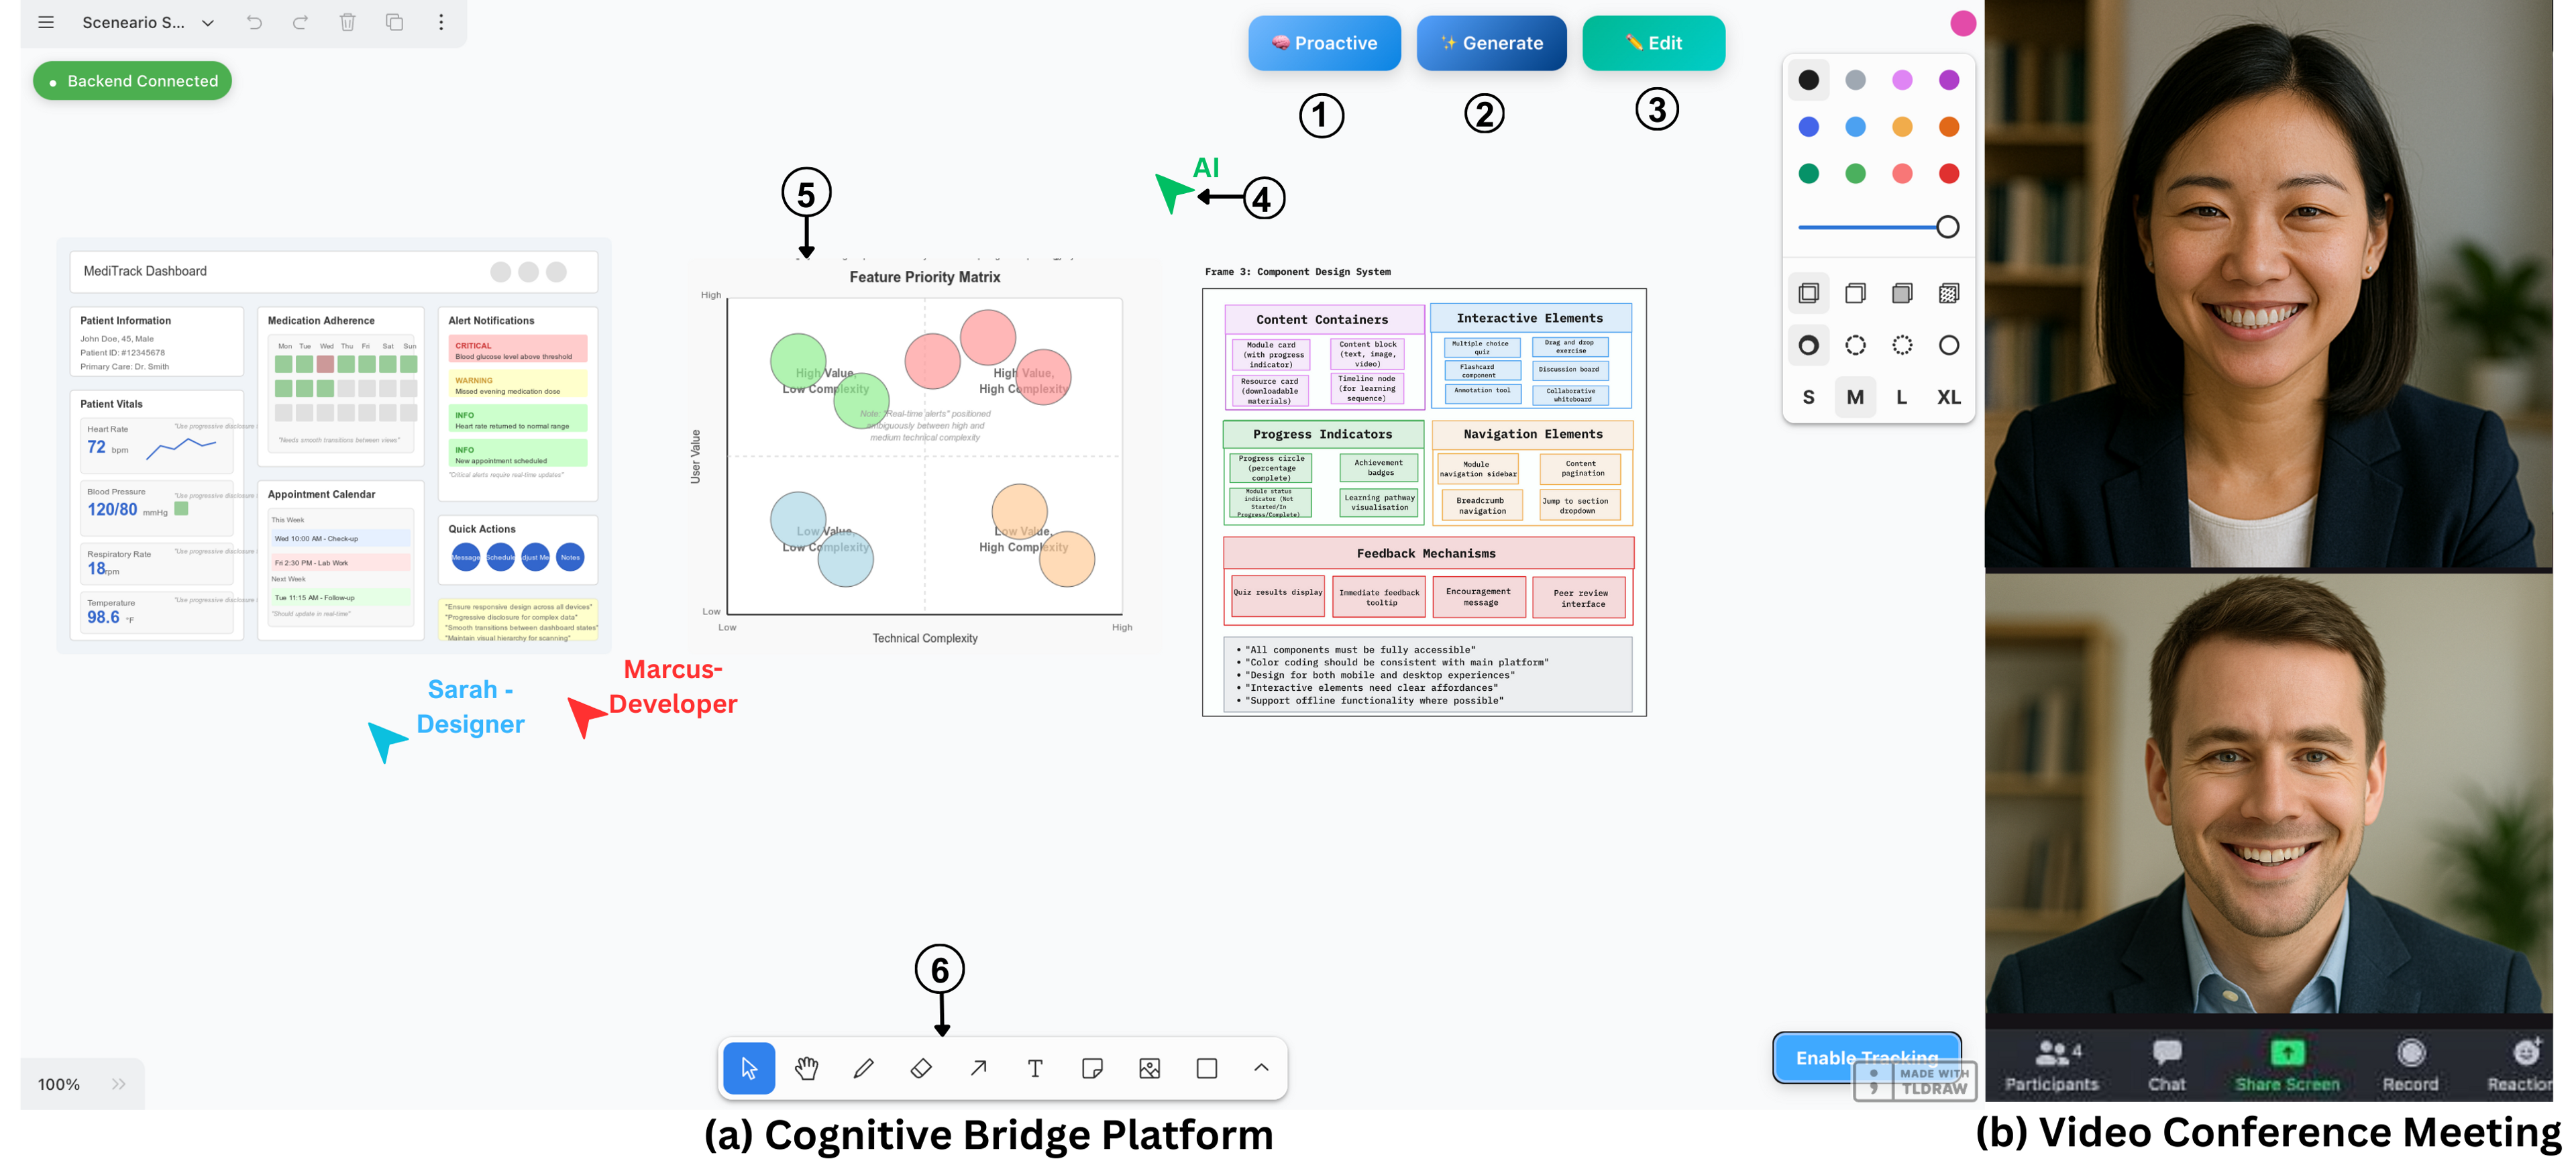The image size is (2576, 1171).
Task: Click the Delete (trash) icon
Action: pos(347,22)
